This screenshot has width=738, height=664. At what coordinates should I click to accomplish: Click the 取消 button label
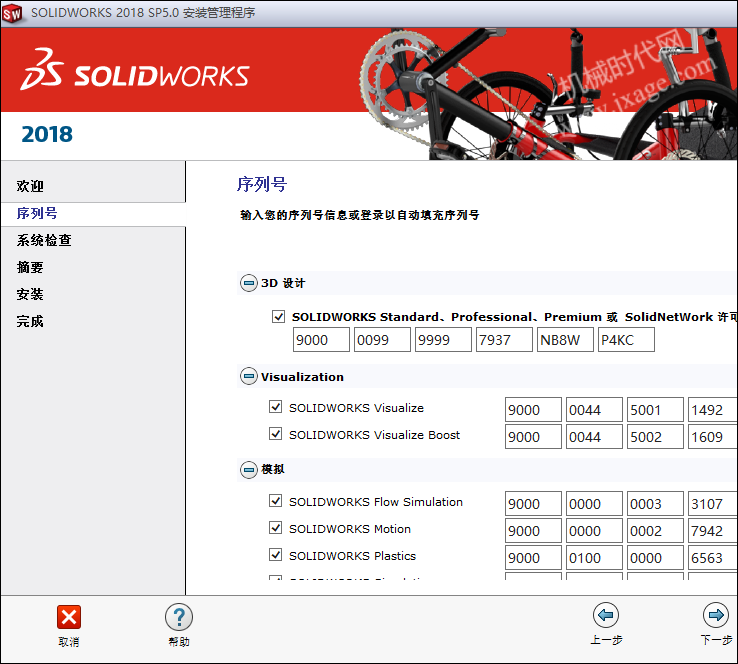click(x=69, y=641)
